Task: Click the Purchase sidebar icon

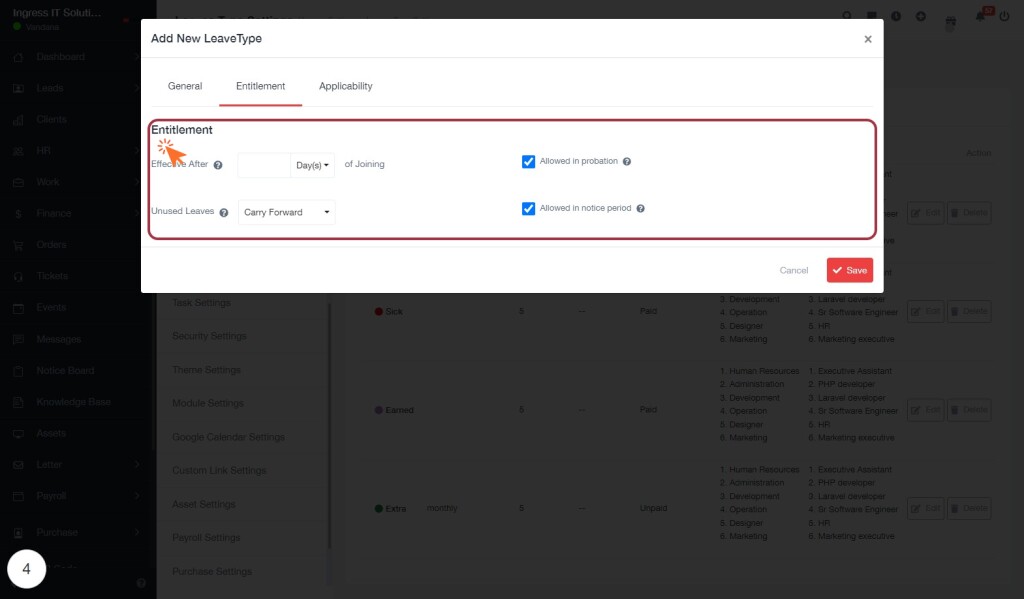Action: 18,532
